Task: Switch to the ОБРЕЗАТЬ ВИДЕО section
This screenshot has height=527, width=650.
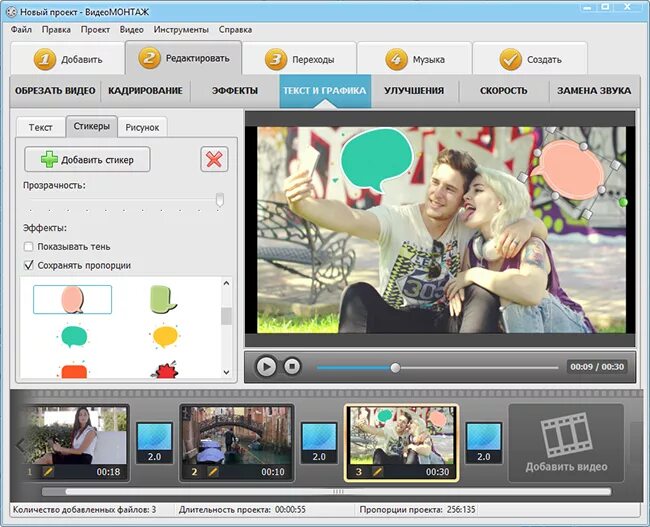Action: 55,91
